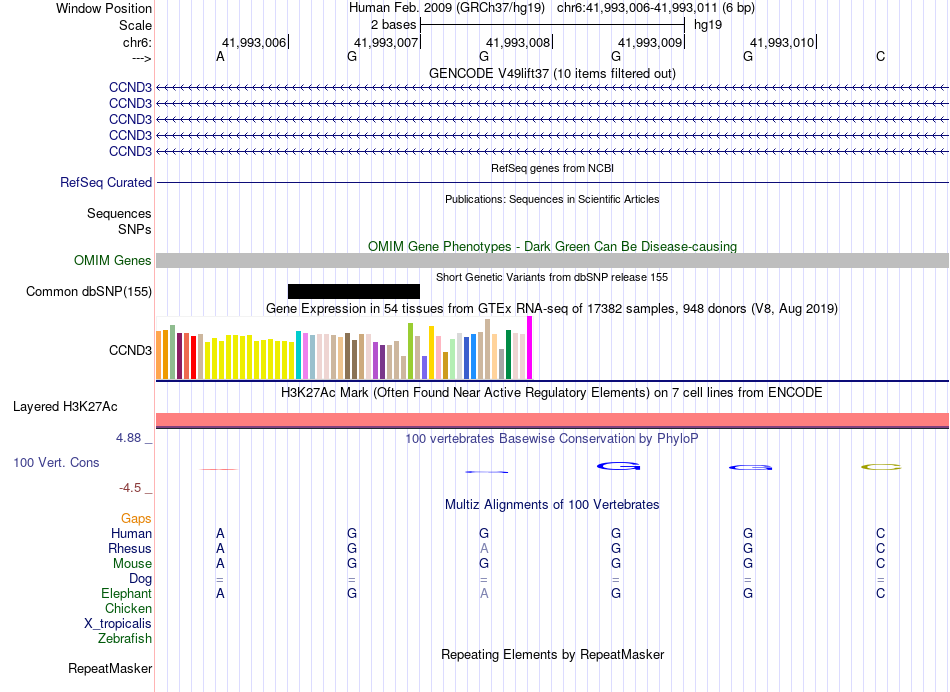Click the Sequences track label
The height and width of the screenshot is (692, 950).
click(119, 213)
